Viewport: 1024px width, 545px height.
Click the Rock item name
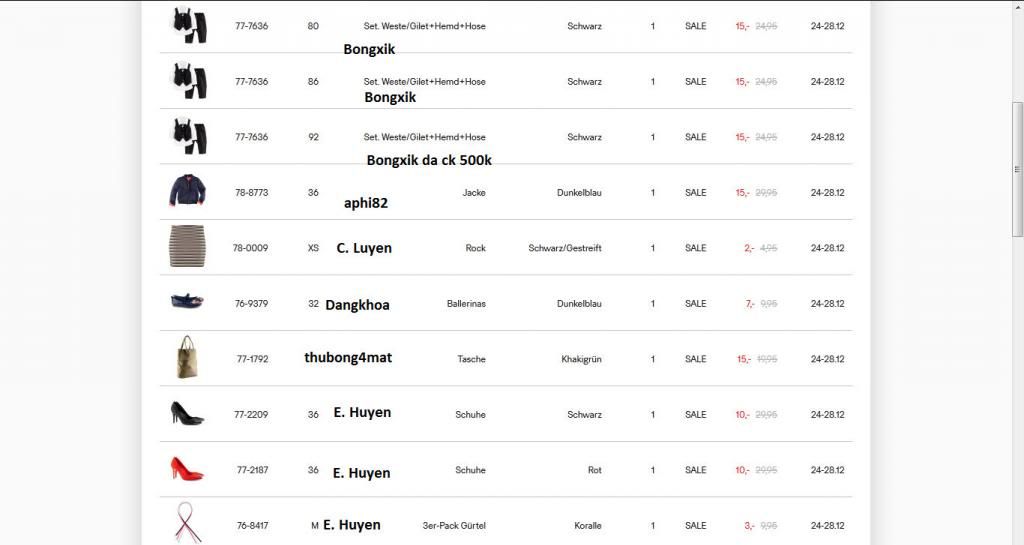point(475,248)
